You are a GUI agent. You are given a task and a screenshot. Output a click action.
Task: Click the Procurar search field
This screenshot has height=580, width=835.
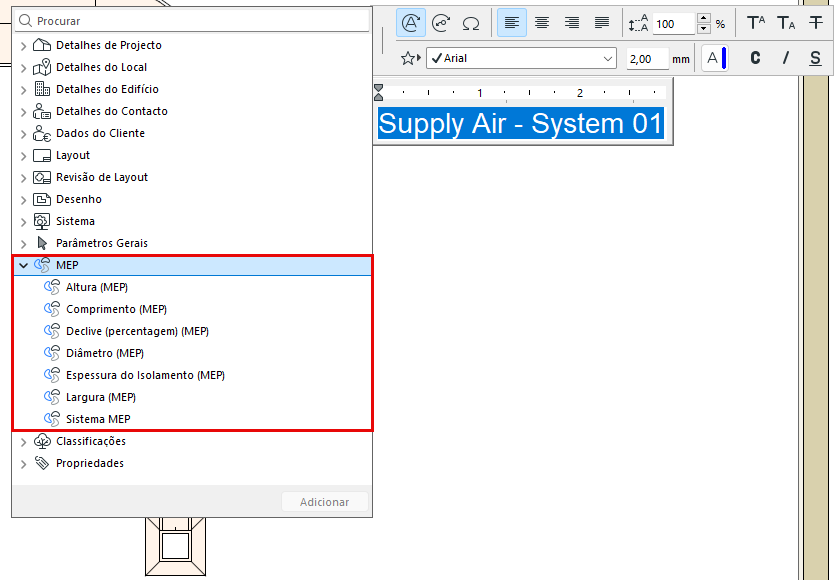coord(192,21)
